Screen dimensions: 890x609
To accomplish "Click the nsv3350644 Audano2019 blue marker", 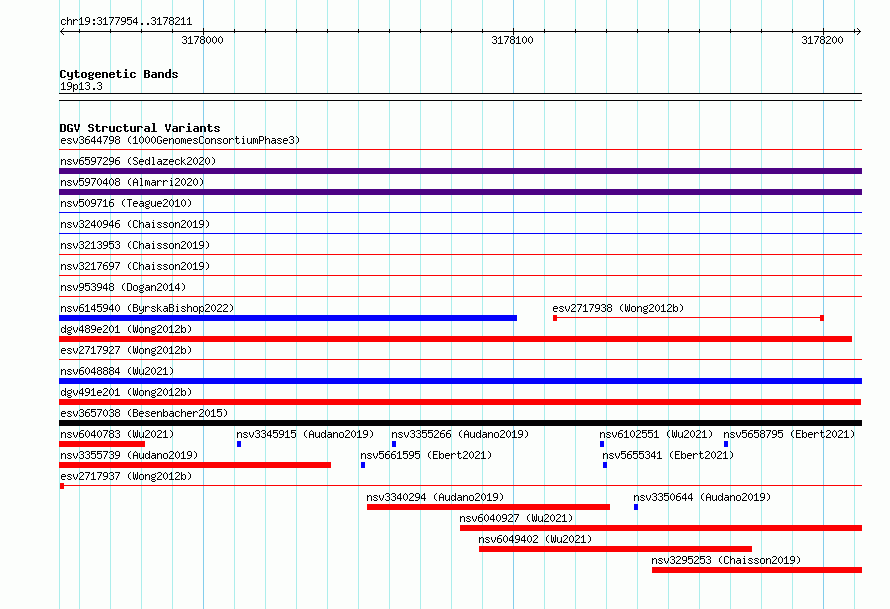I will coord(636,507).
